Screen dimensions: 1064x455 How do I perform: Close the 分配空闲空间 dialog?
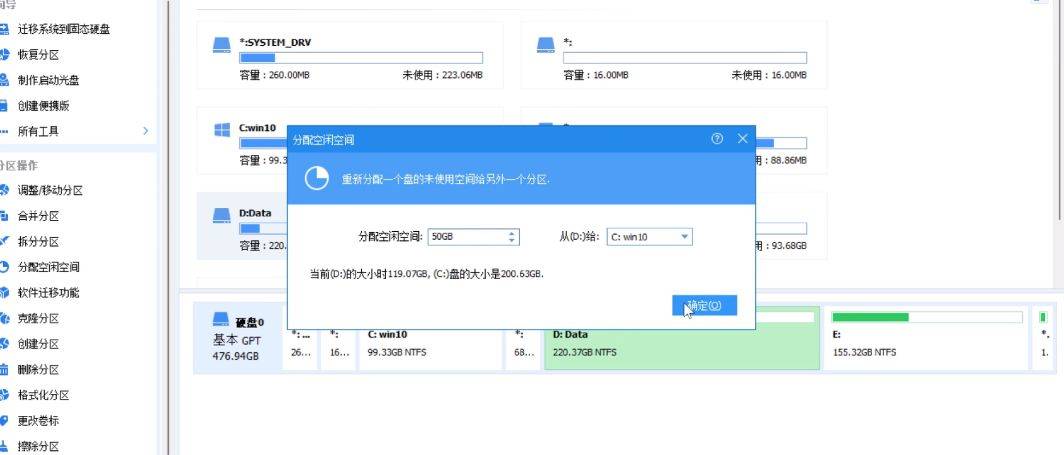click(742, 139)
